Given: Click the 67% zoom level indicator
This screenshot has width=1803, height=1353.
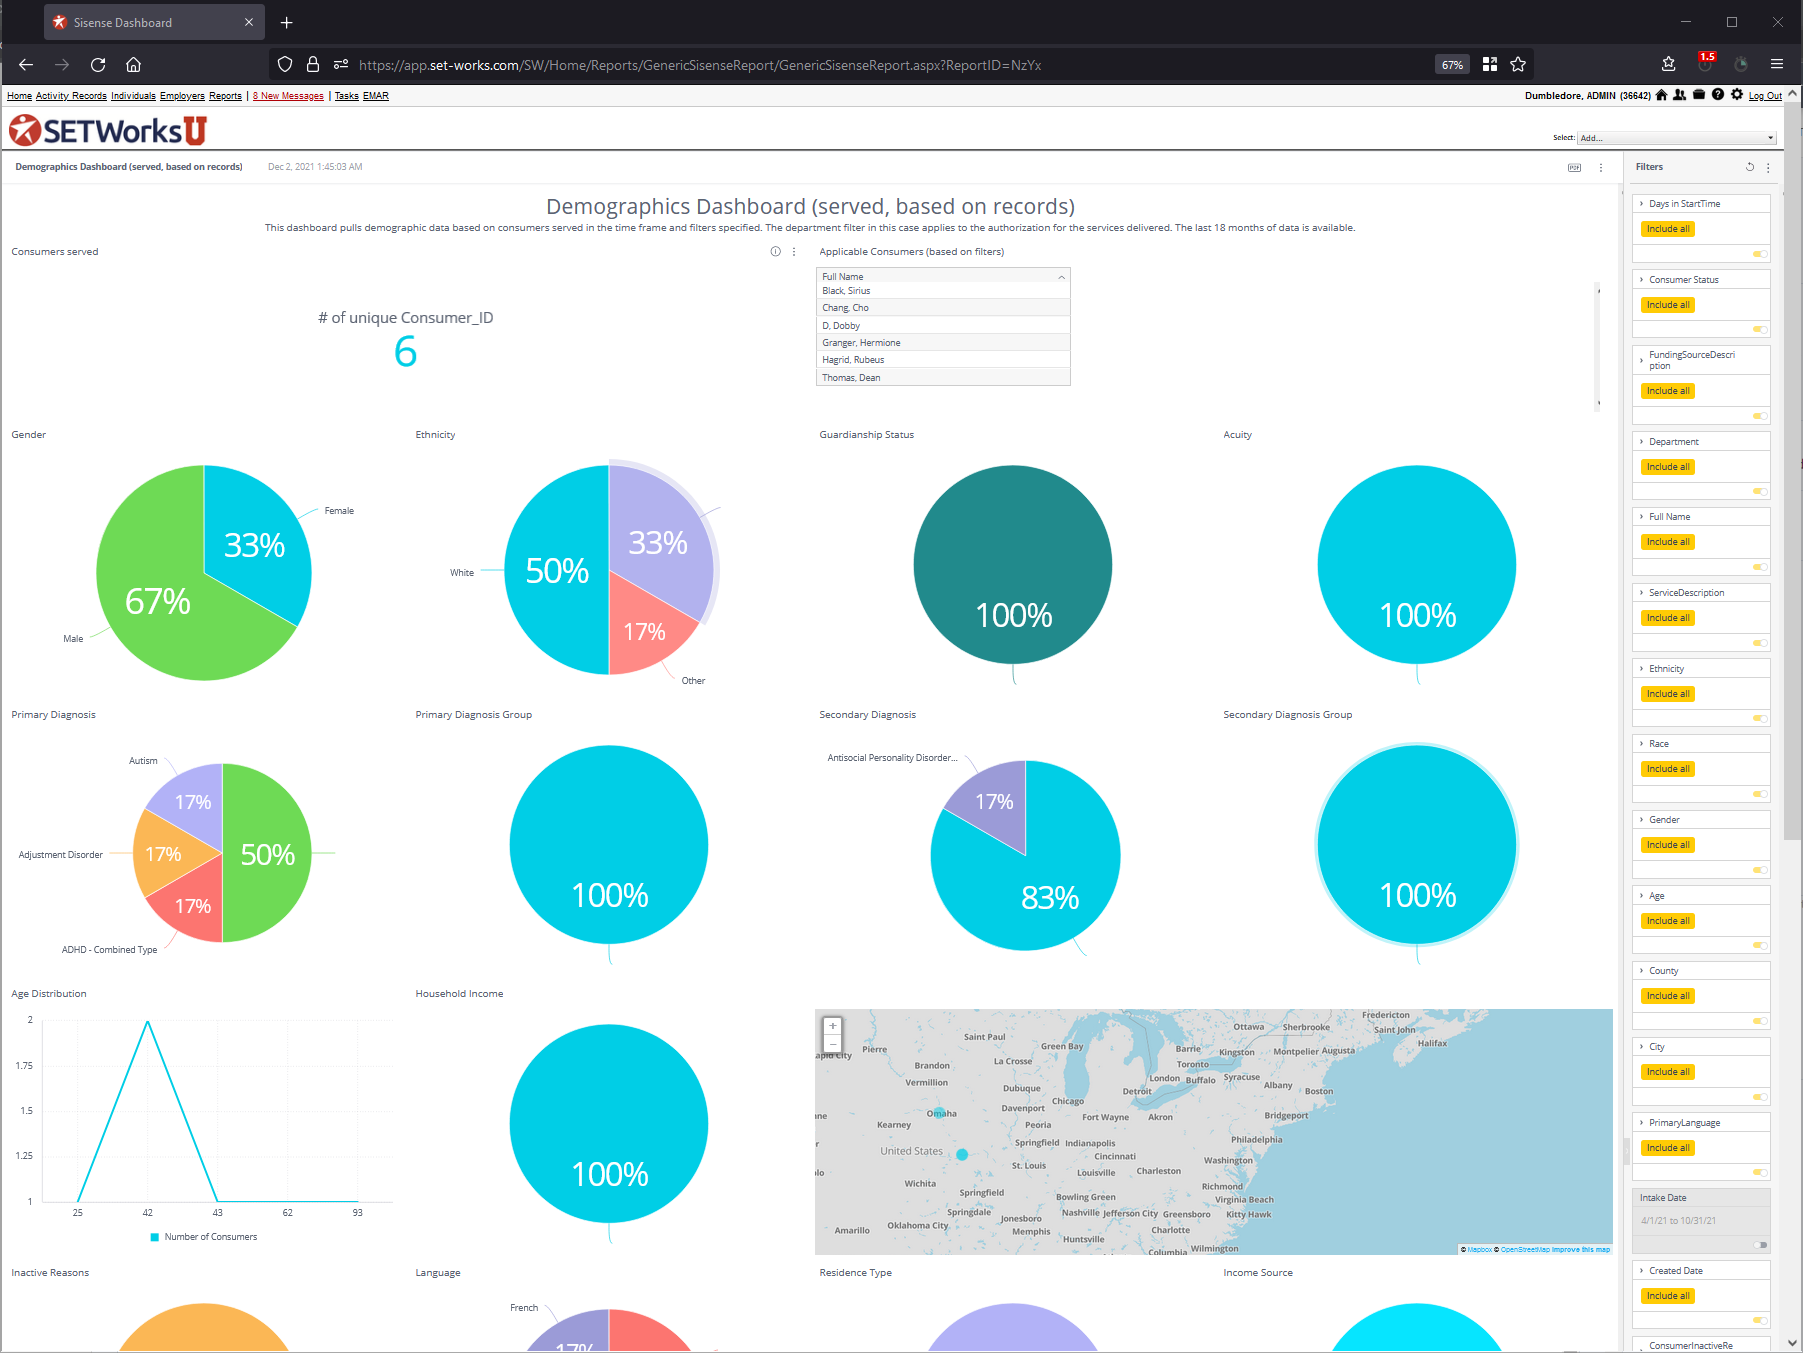Looking at the screenshot, I should point(1452,65).
